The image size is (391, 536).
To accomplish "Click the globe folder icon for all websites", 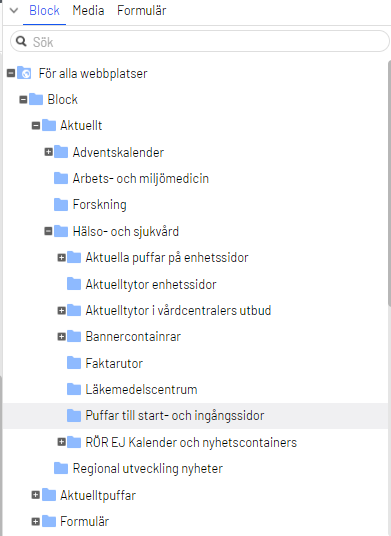I will [24, 73].
